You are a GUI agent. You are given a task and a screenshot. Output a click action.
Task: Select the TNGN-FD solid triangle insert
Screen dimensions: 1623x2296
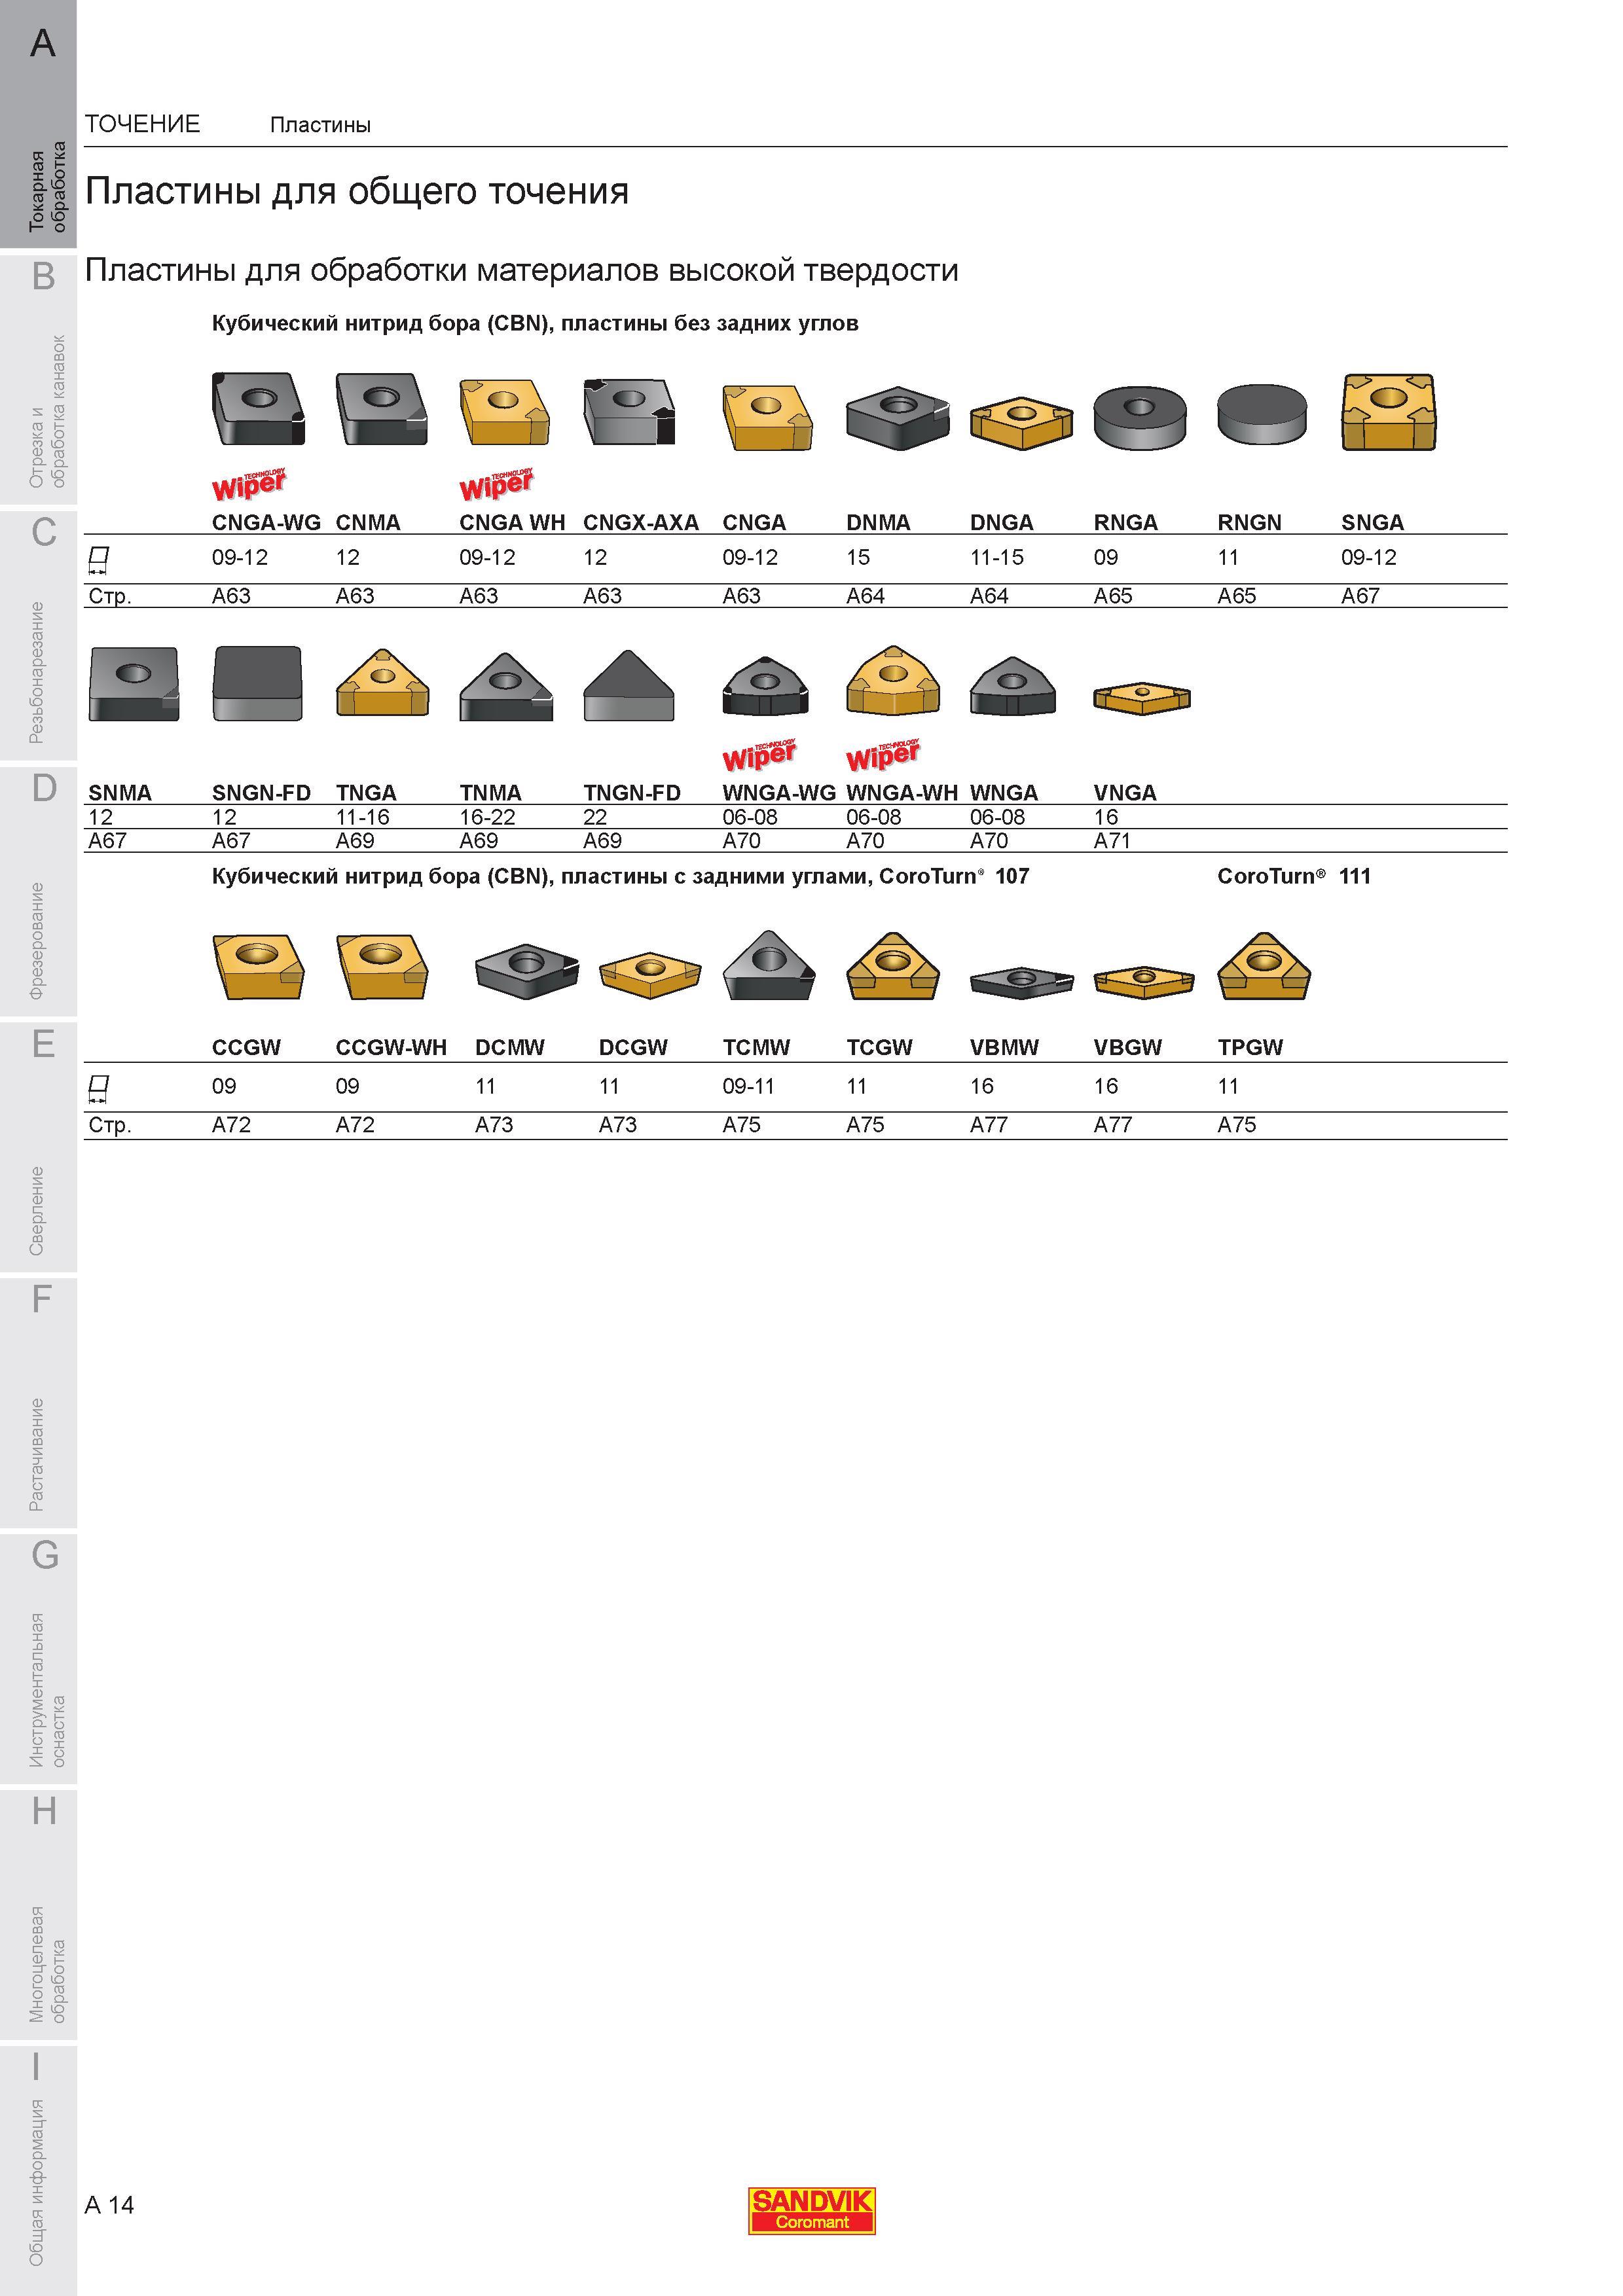coord(629,685)
